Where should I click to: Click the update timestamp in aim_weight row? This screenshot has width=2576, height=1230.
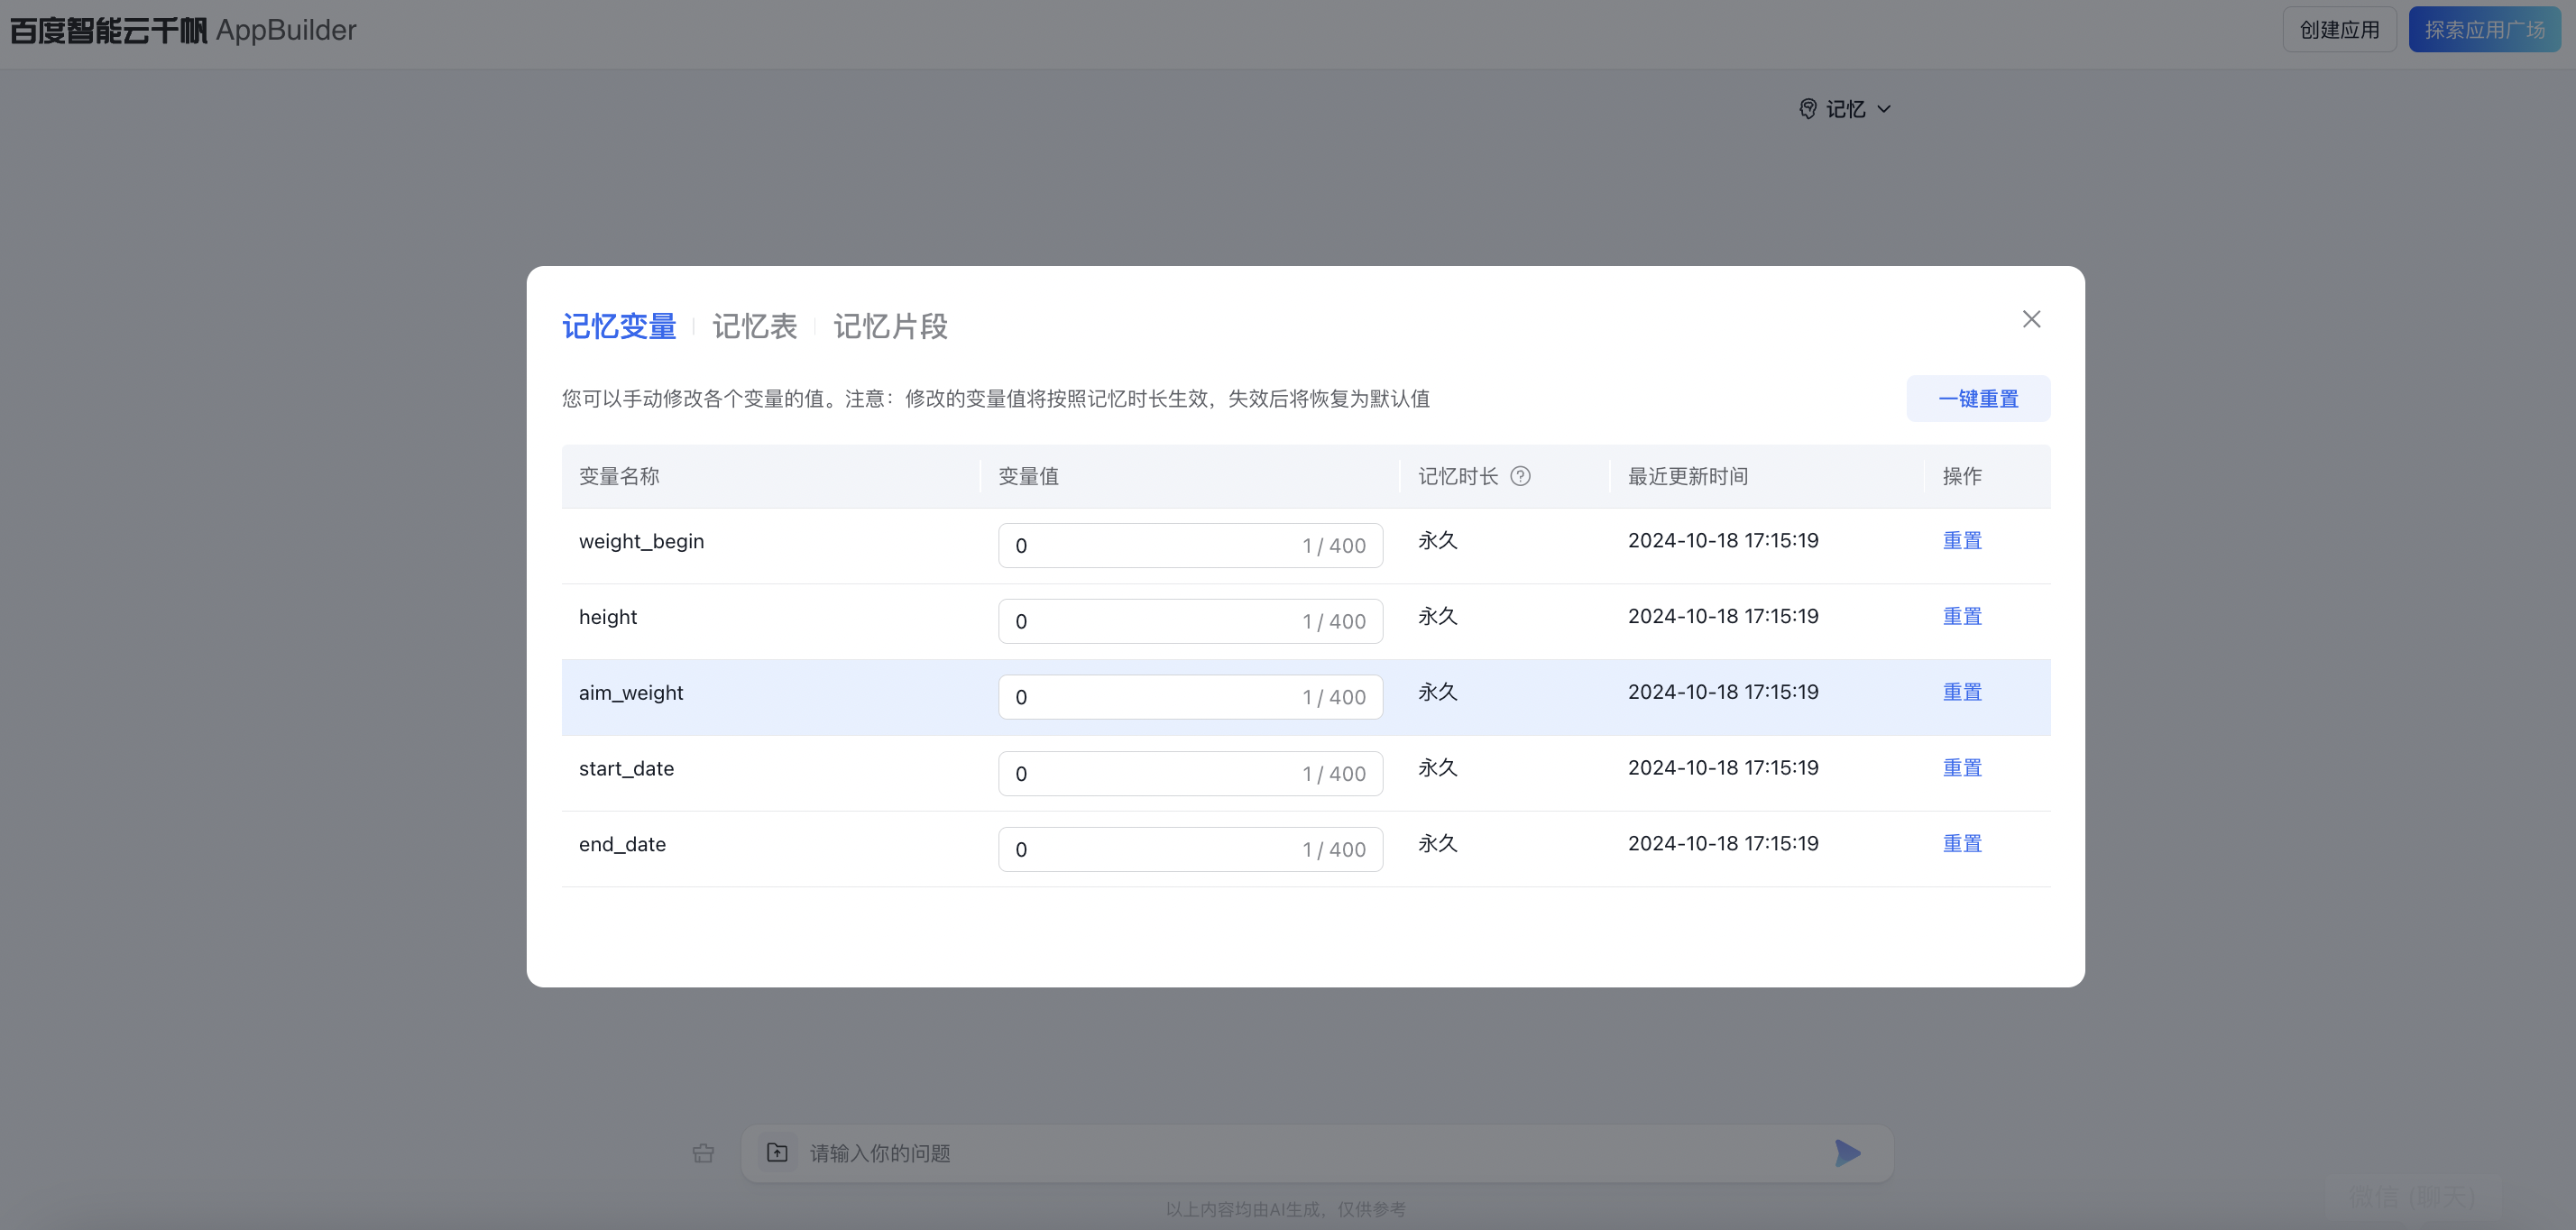(1723, 693)
